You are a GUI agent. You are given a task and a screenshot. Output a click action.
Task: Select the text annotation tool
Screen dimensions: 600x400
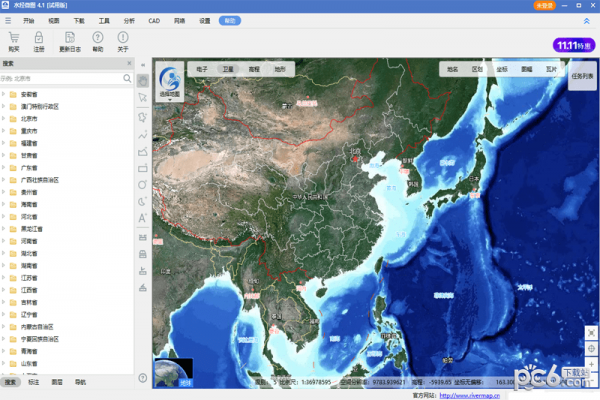tap(143, 218)
